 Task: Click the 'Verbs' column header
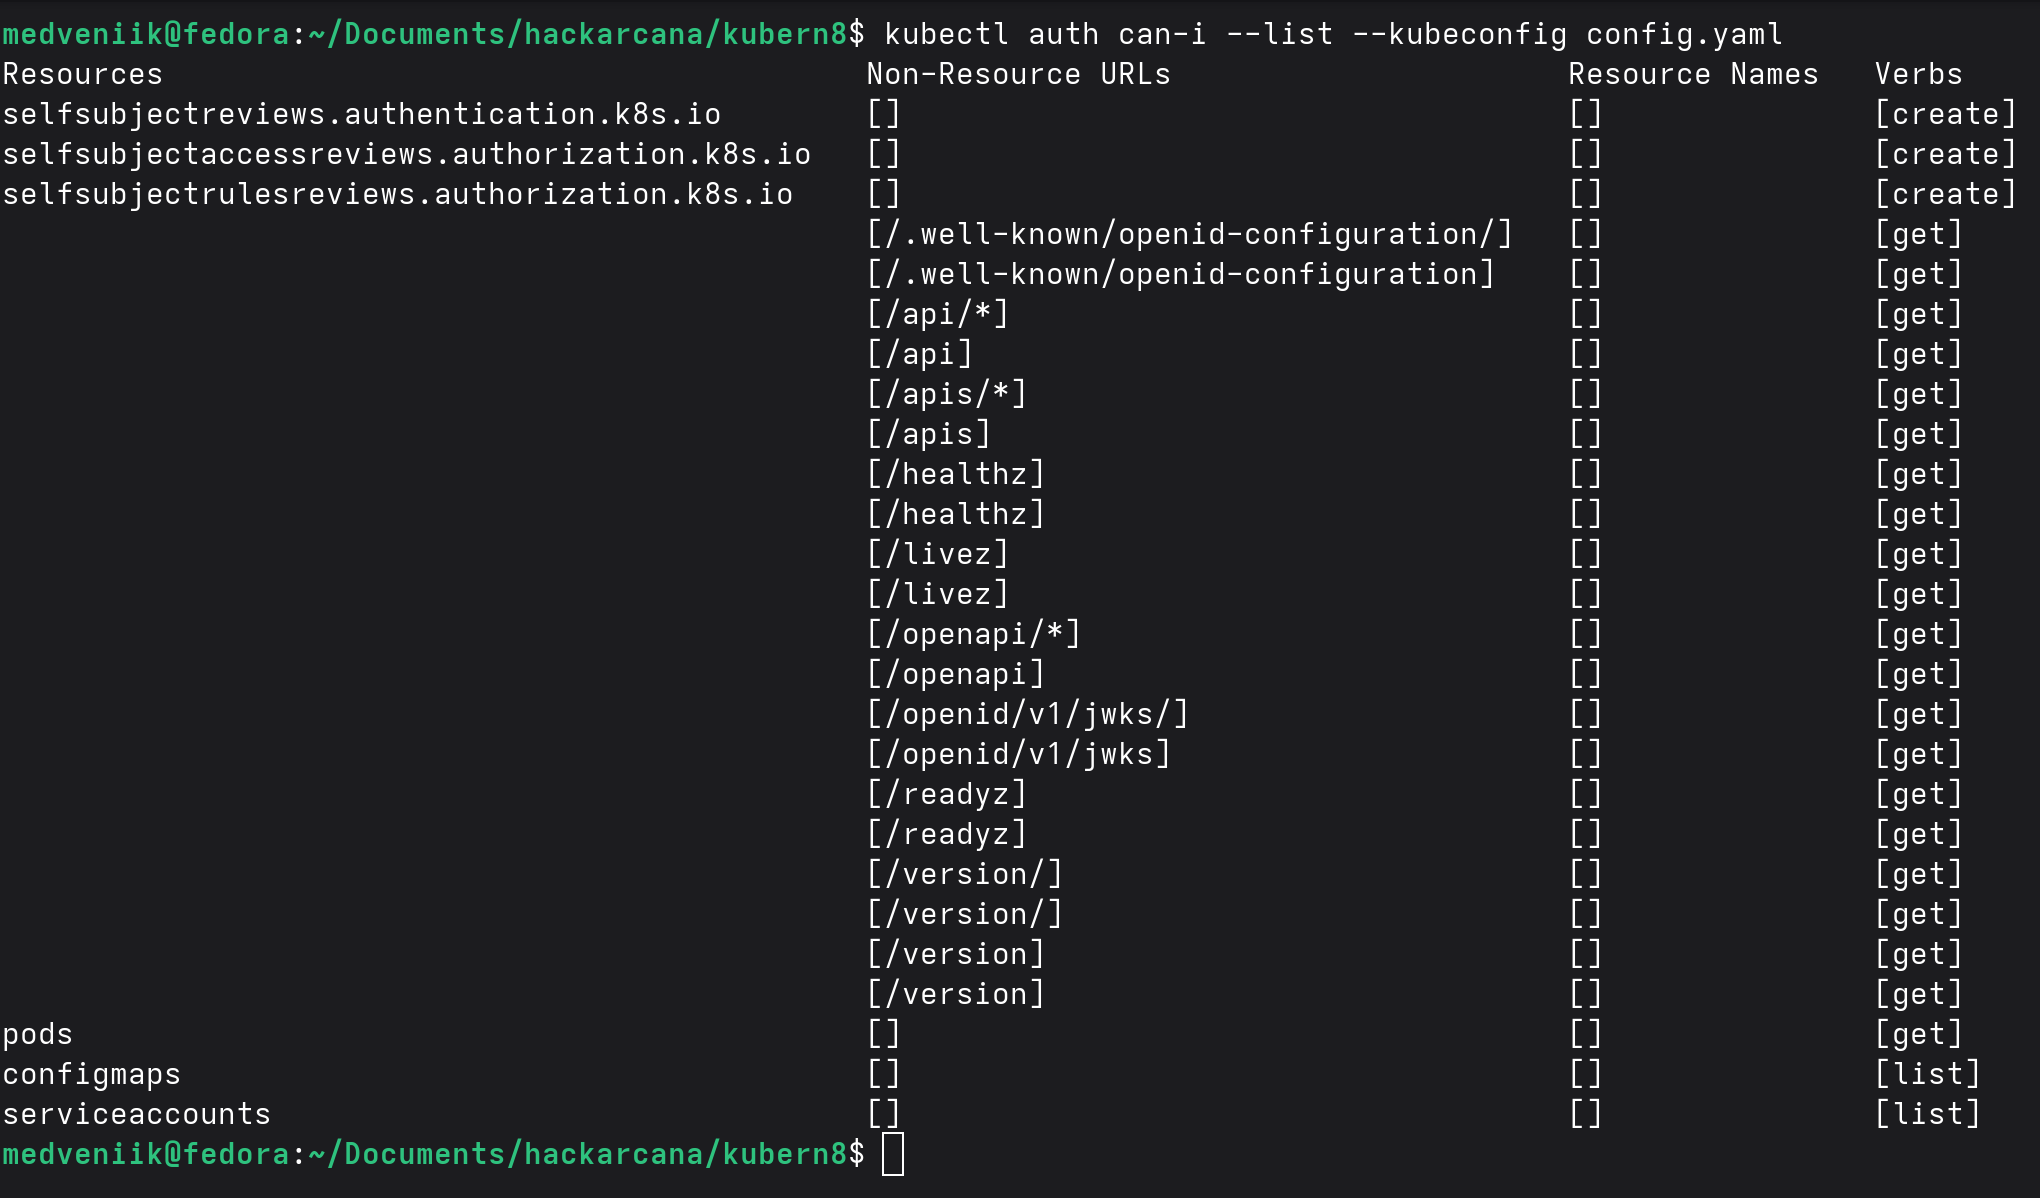[x=1919, y=74]
